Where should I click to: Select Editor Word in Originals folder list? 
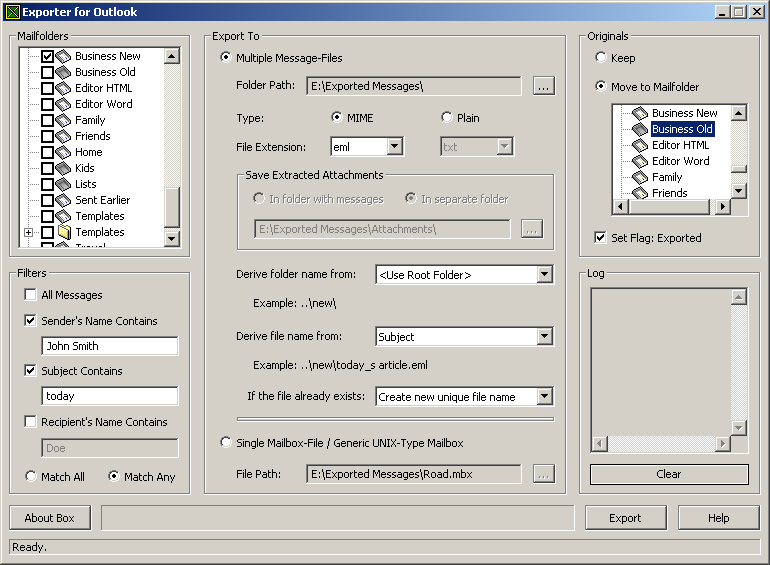680,161
